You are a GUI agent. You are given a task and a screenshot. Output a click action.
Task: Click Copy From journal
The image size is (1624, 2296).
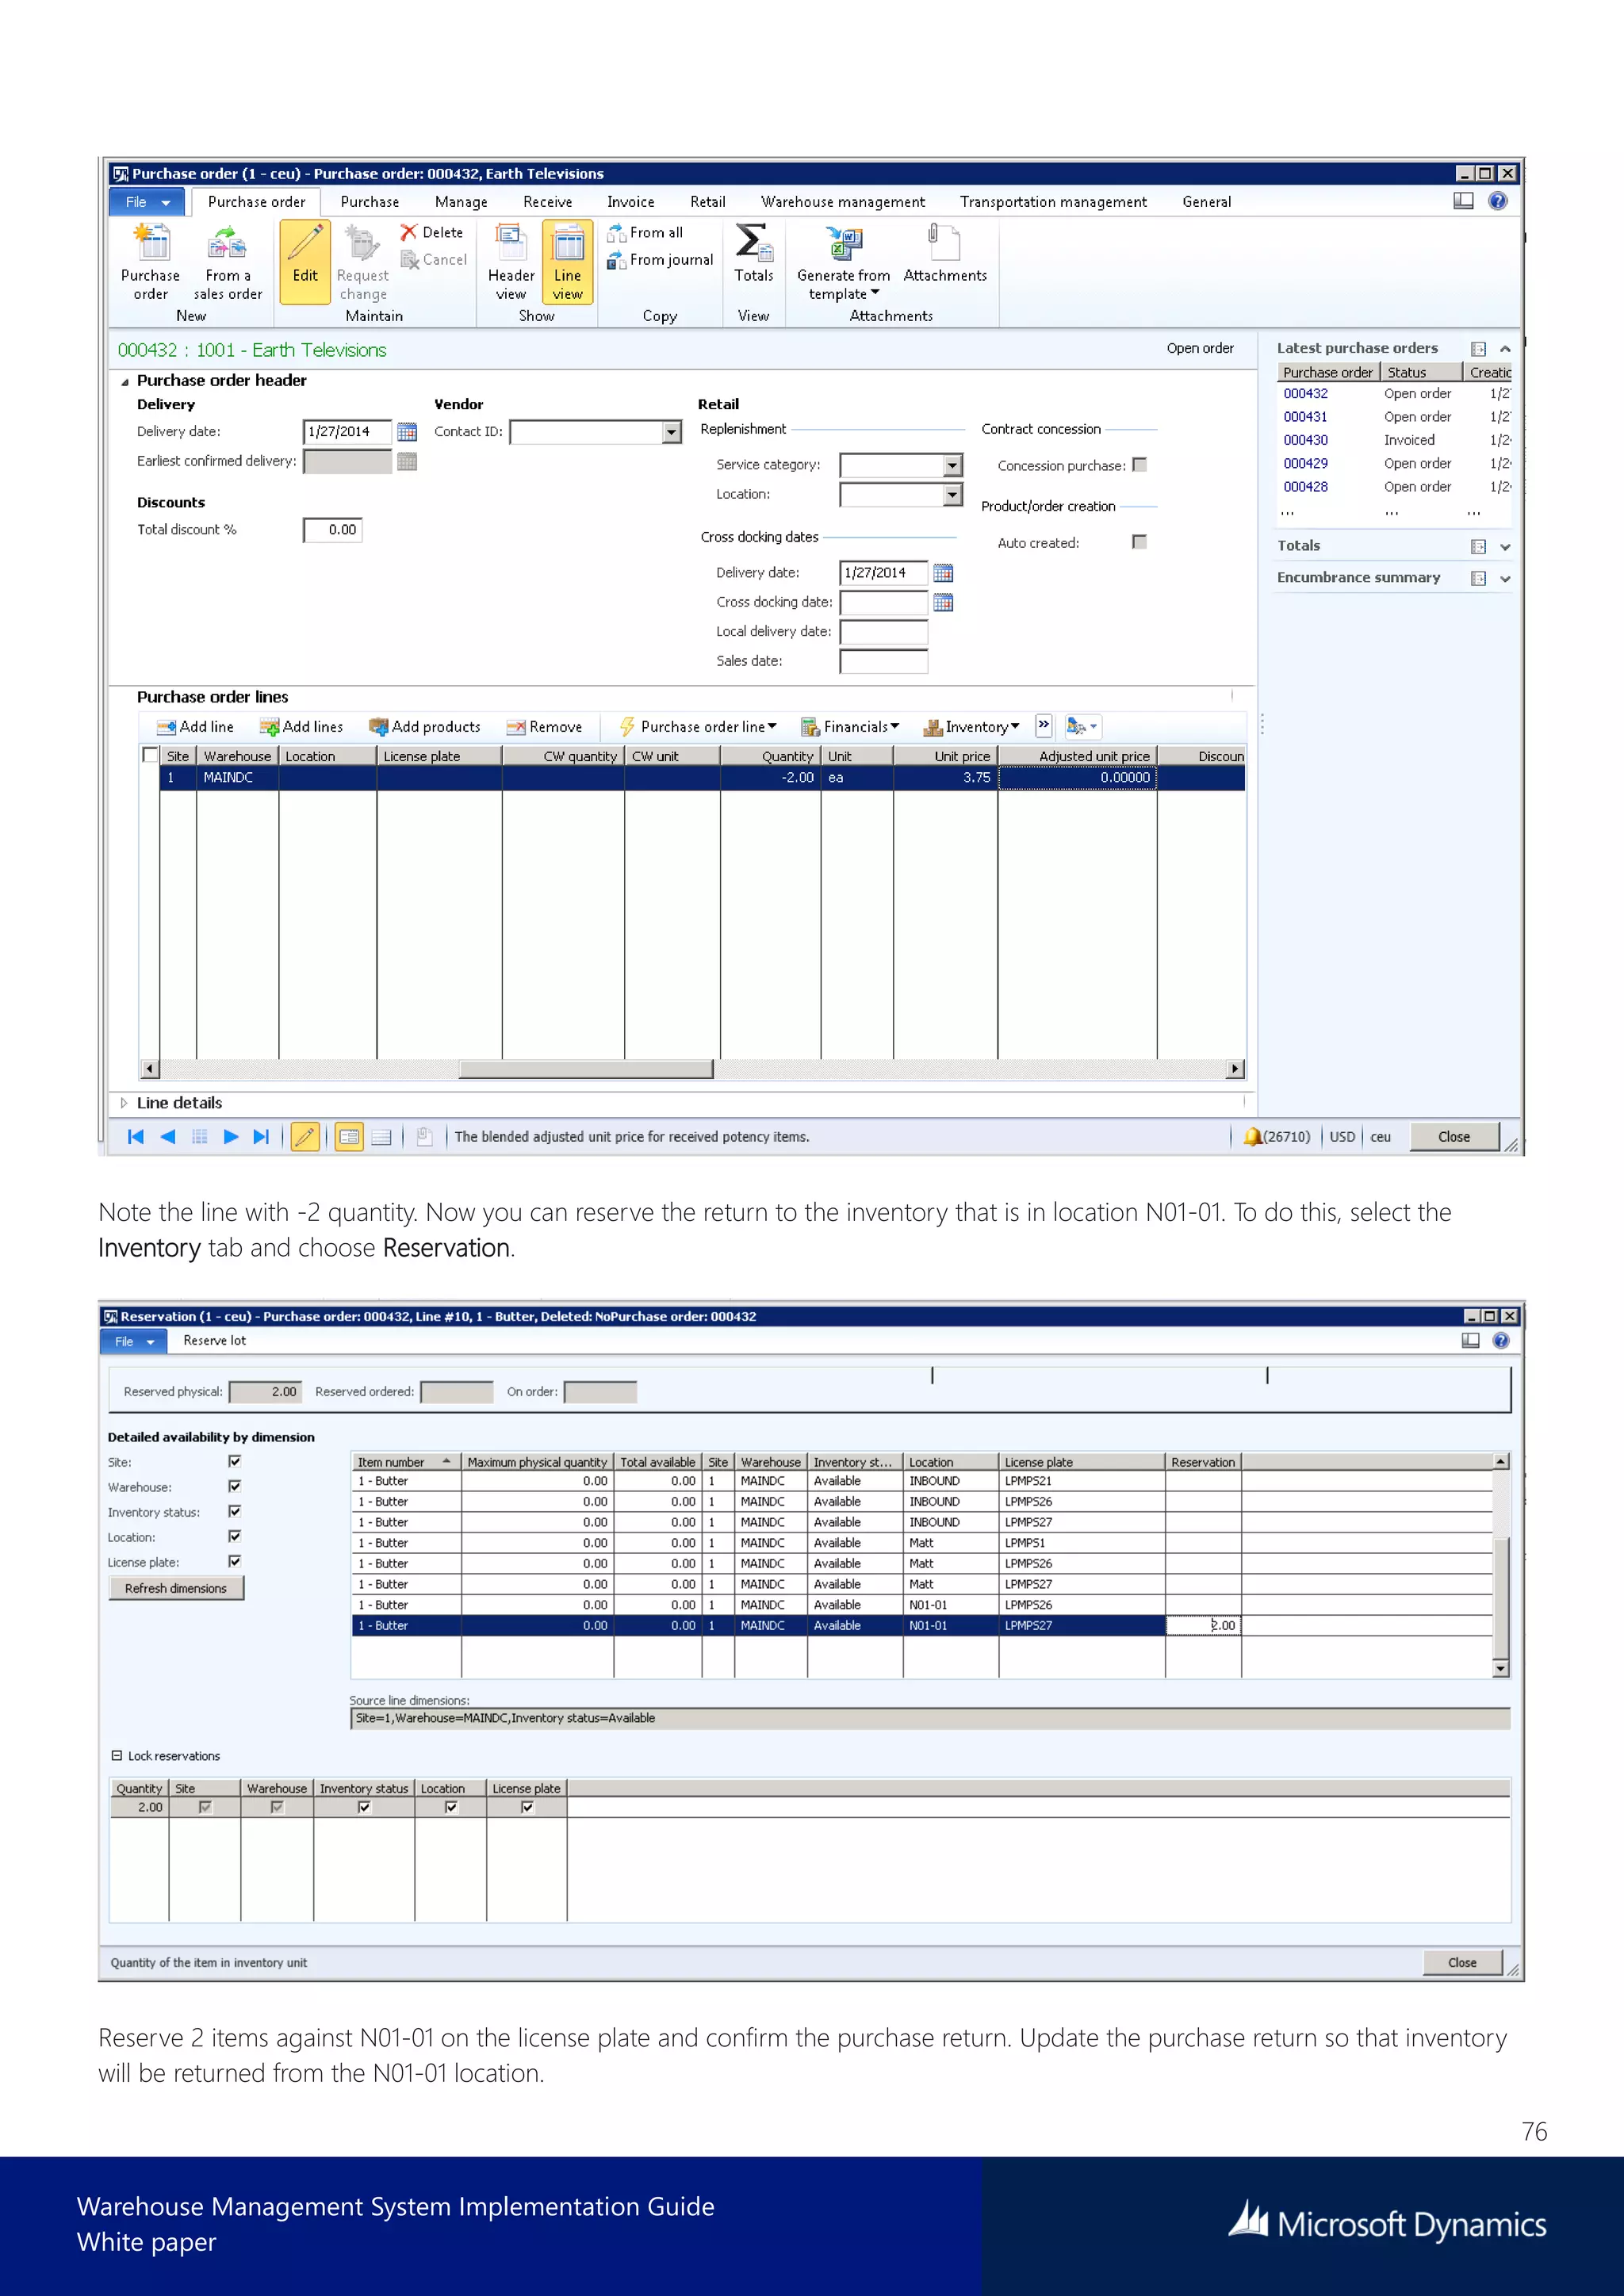click(660, 260)
